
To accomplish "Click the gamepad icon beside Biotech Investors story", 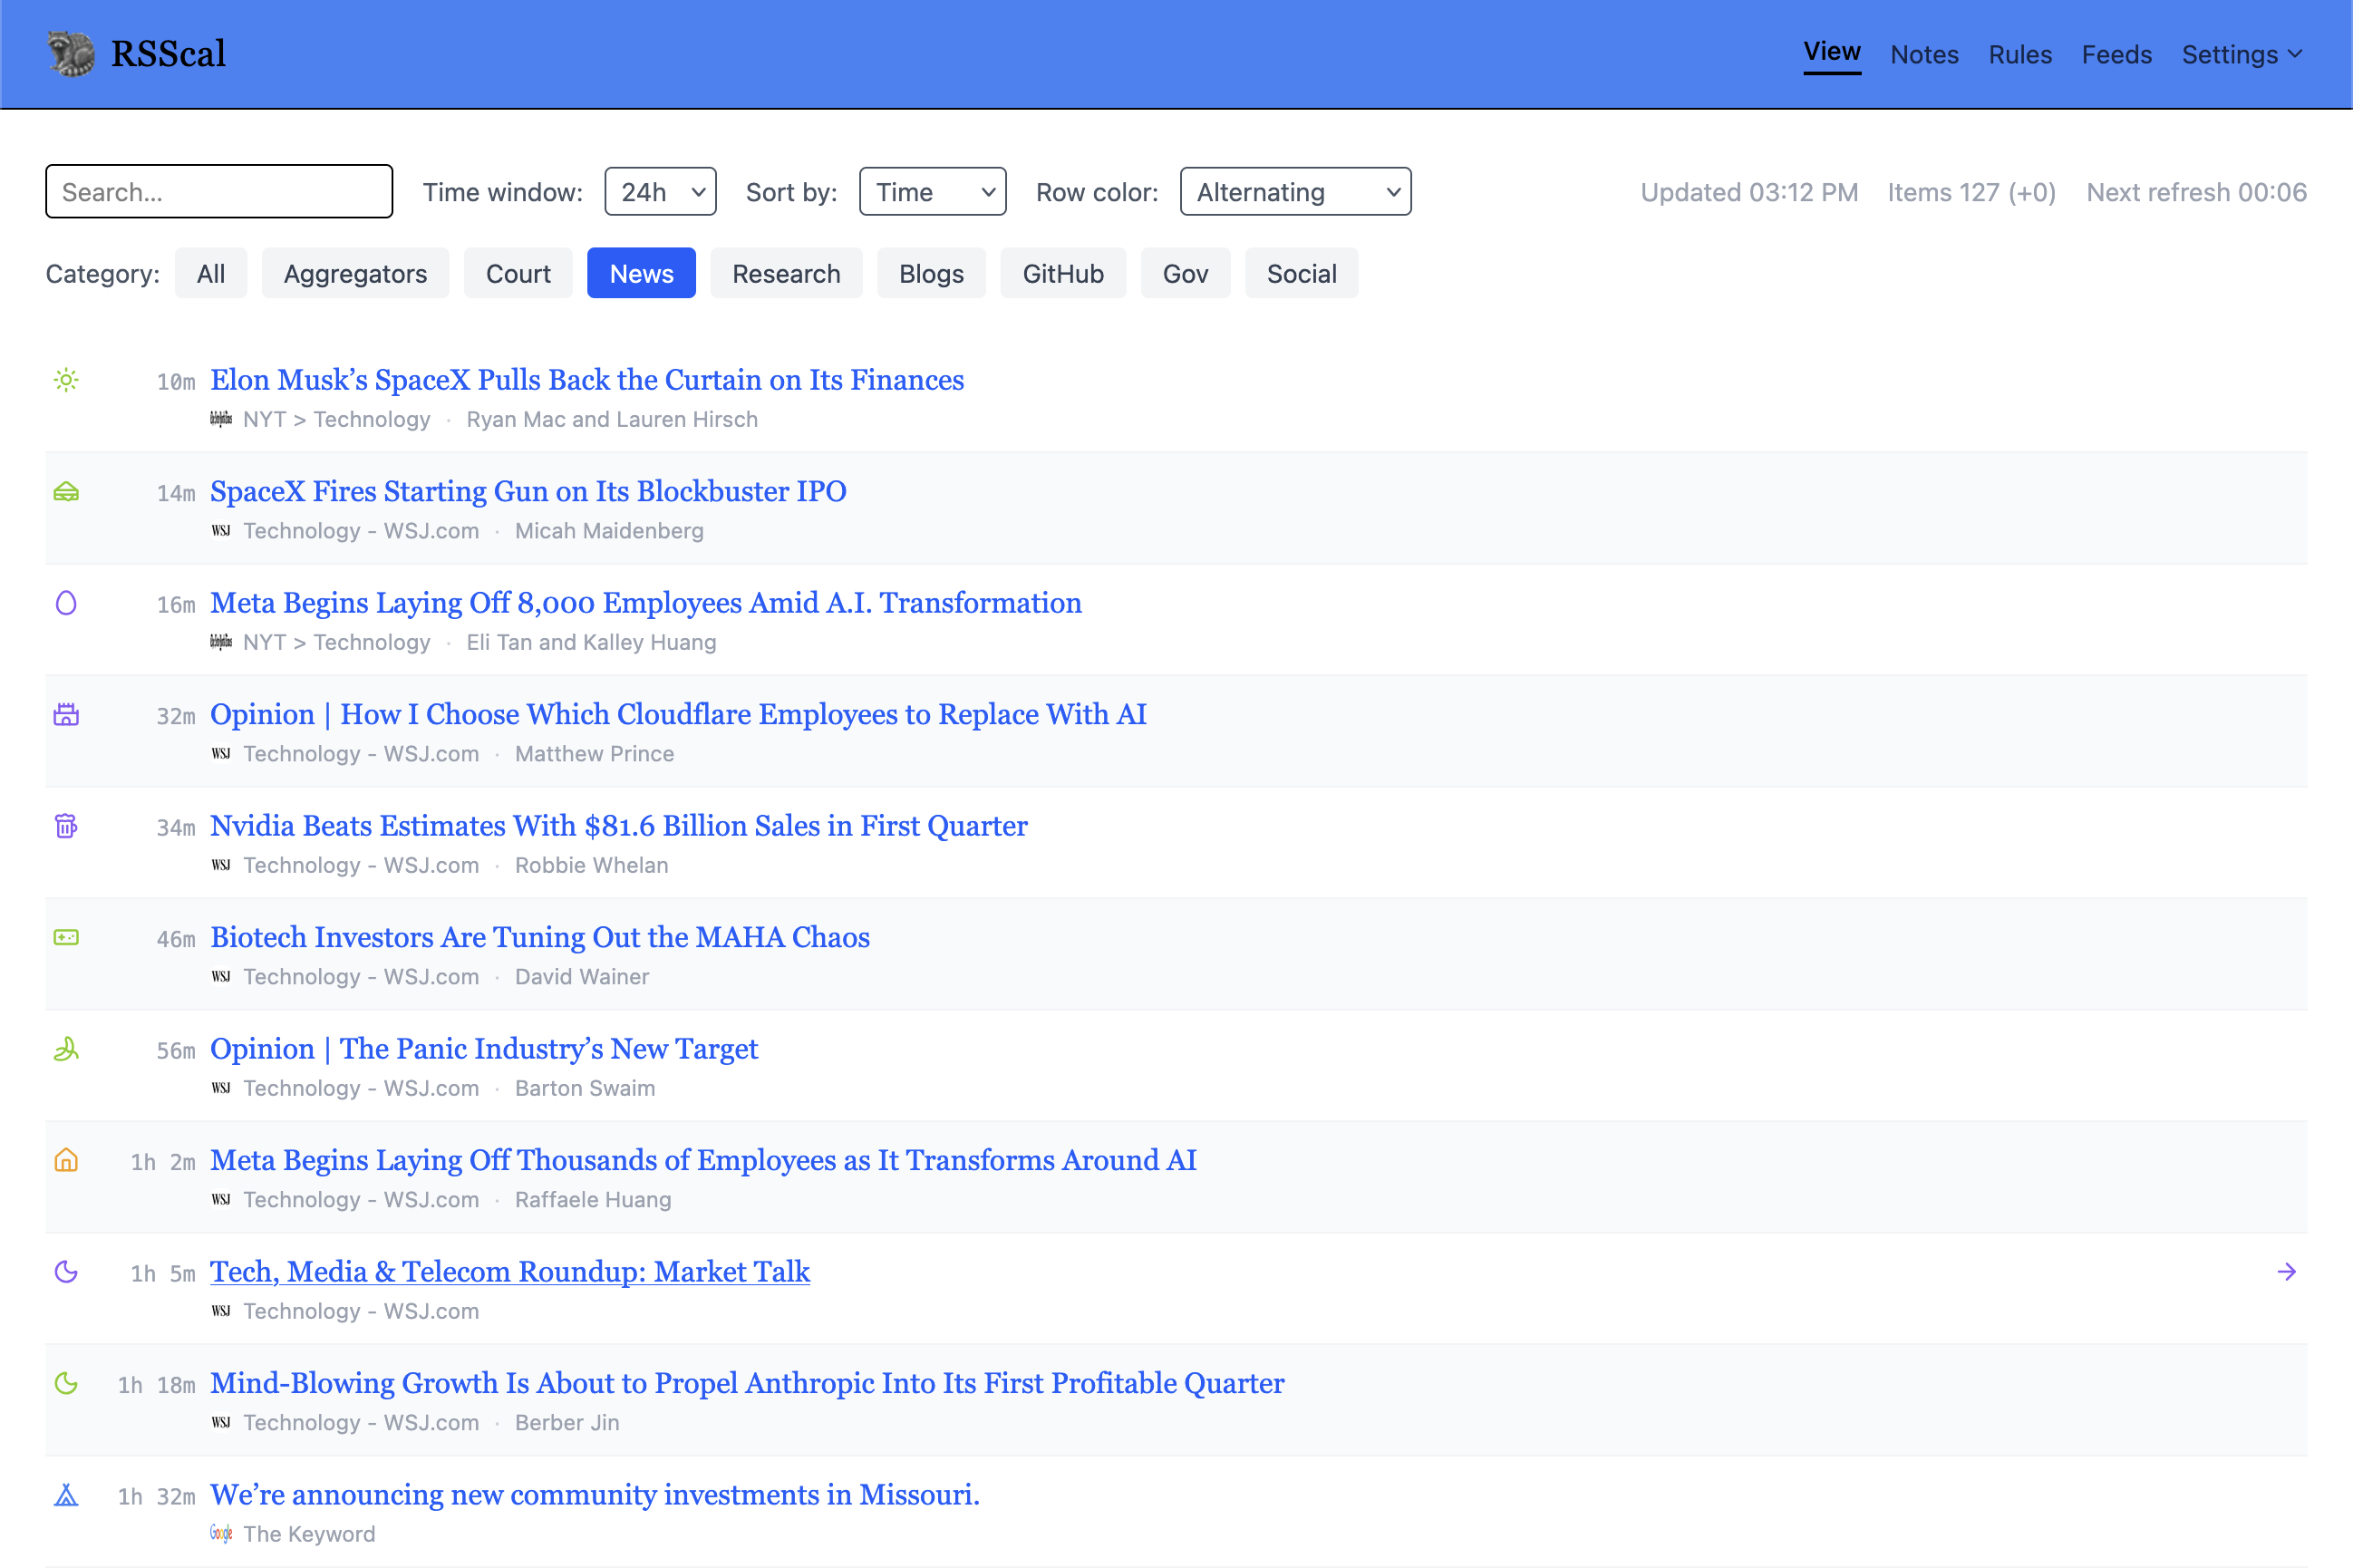I will coord(66,938).
